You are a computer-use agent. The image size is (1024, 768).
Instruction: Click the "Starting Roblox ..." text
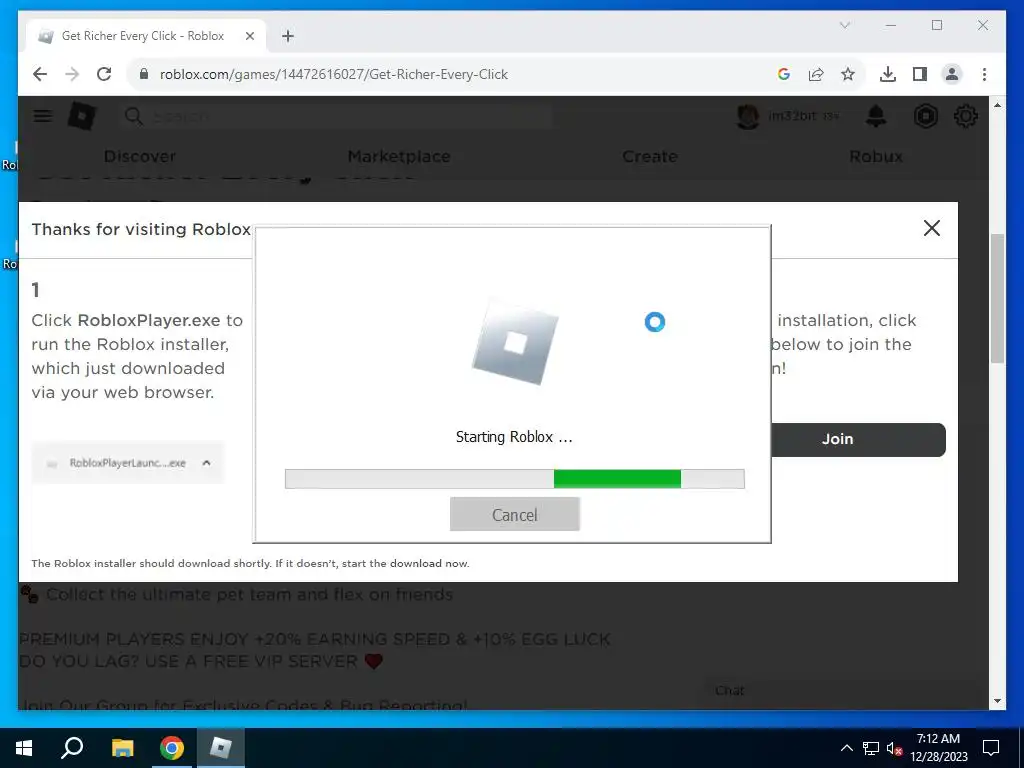click(x=514, y=437)
